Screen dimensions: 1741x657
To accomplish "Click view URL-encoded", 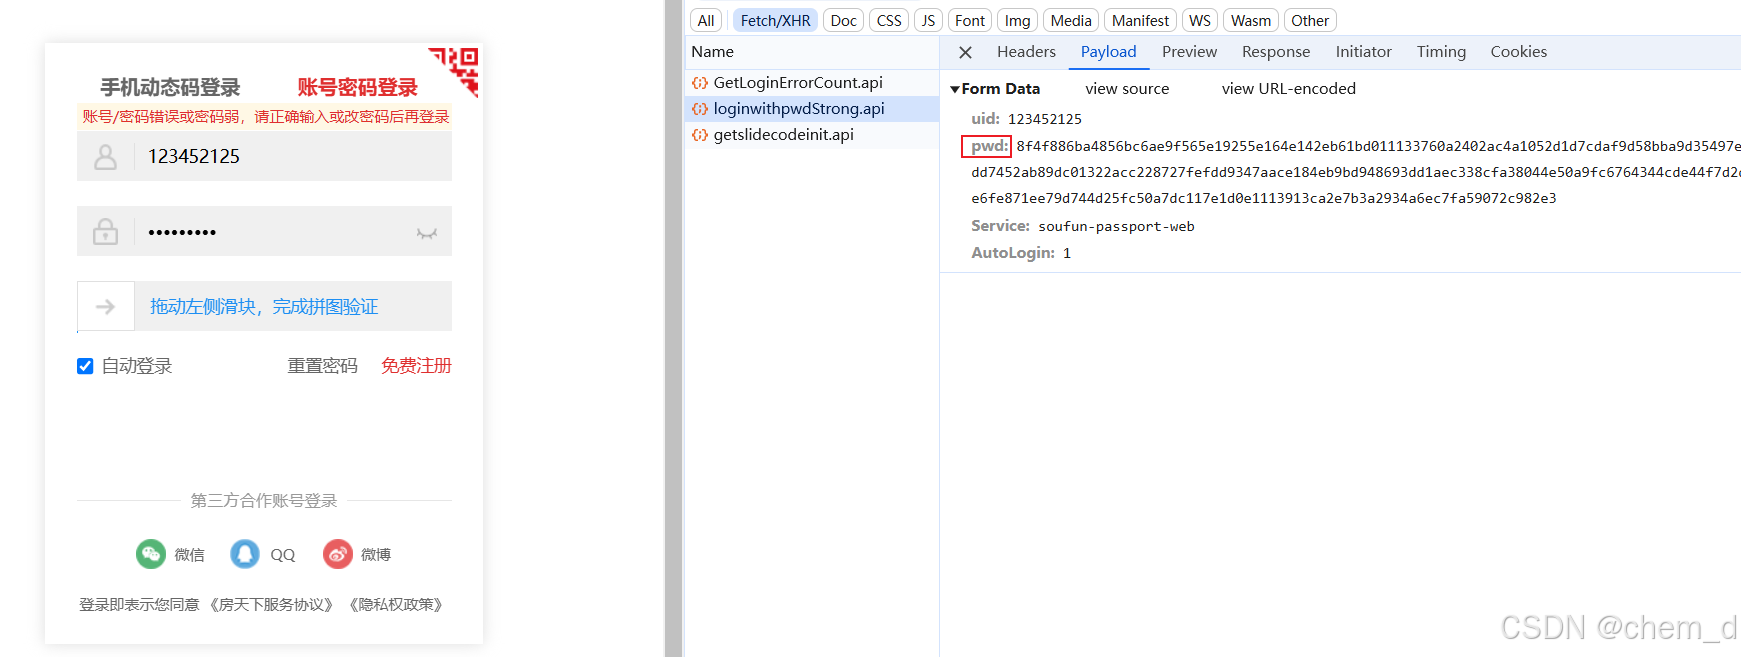I will click(1288, 89).
